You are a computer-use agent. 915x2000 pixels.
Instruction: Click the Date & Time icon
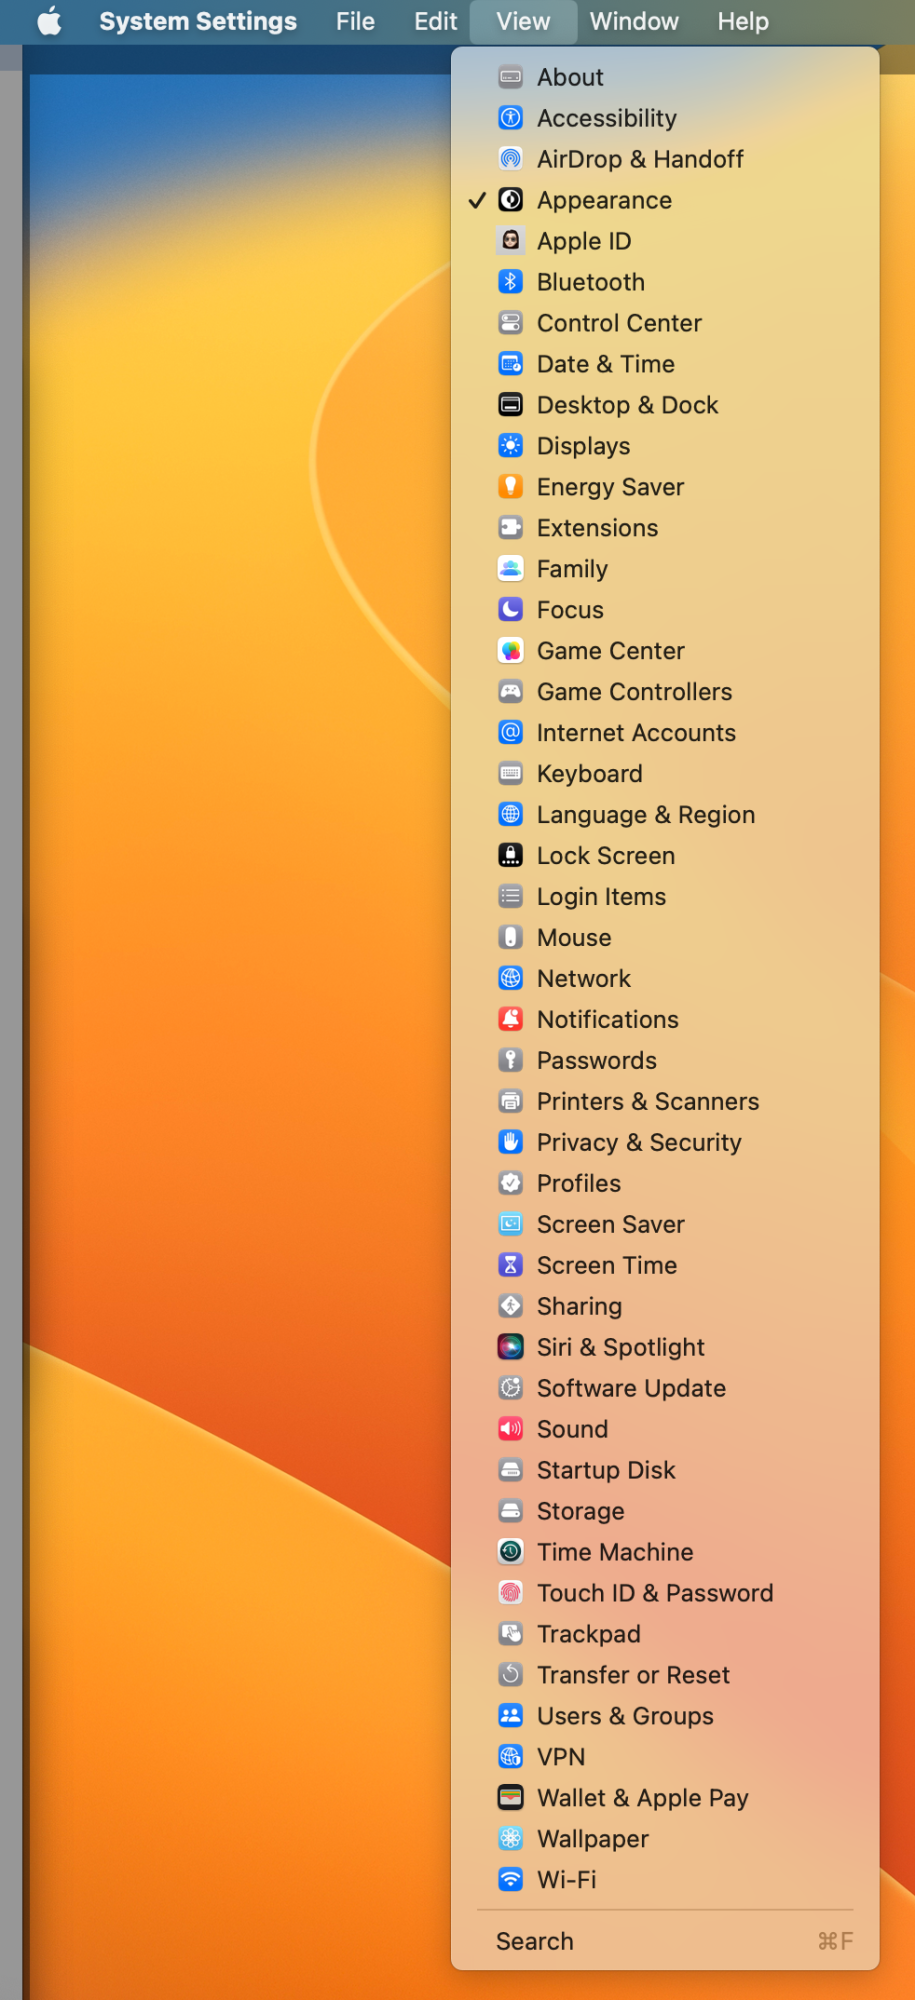pos(511,364)
